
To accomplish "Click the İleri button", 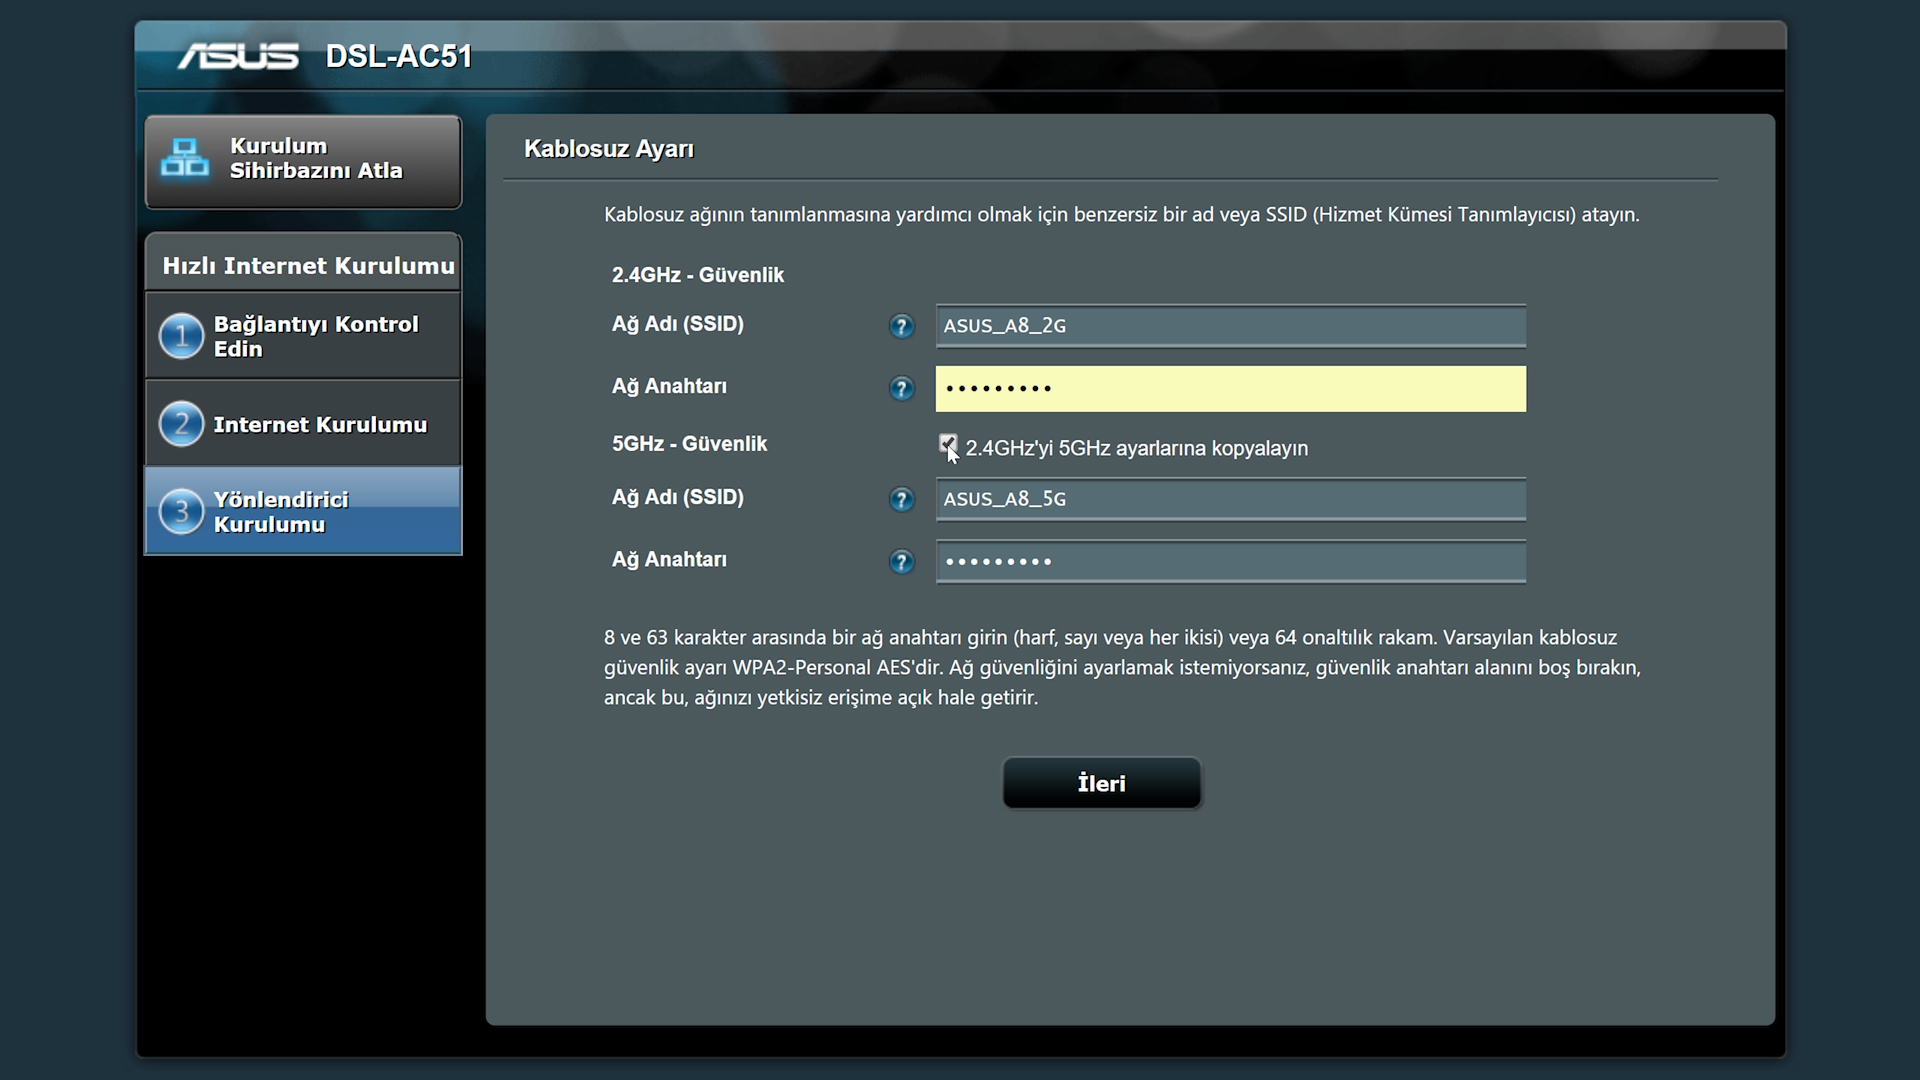I will point(1101,783).
